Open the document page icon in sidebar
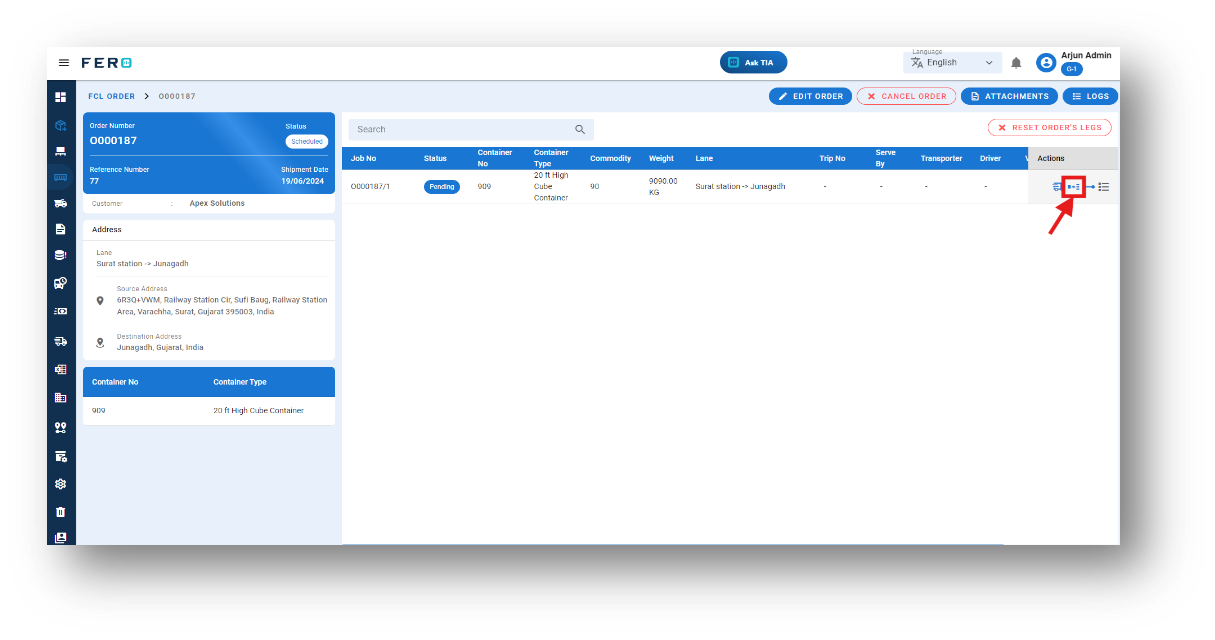The width and height of the screenshot is (1215, 640). (61, 229)
